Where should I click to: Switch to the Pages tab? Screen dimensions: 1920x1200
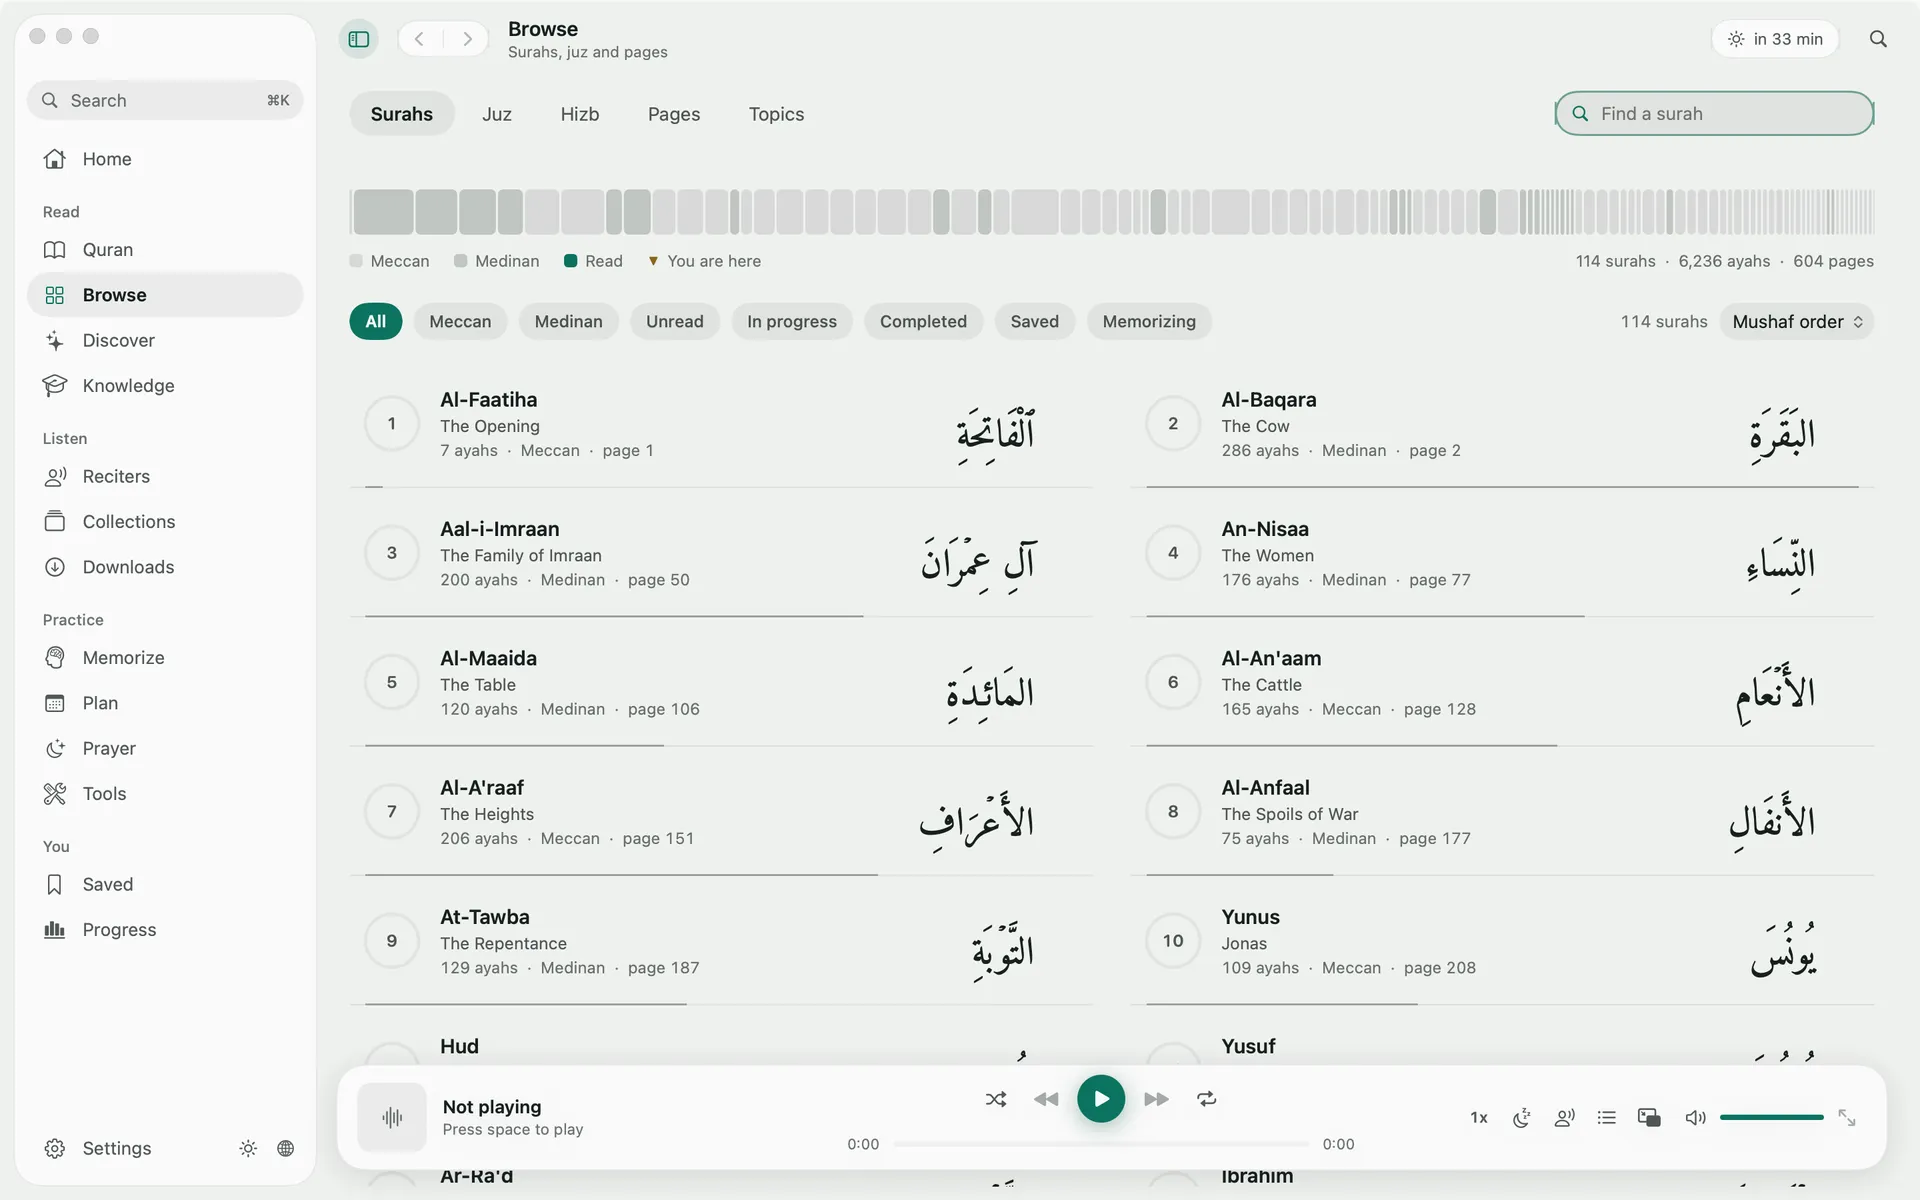click(x=674, y=114)
